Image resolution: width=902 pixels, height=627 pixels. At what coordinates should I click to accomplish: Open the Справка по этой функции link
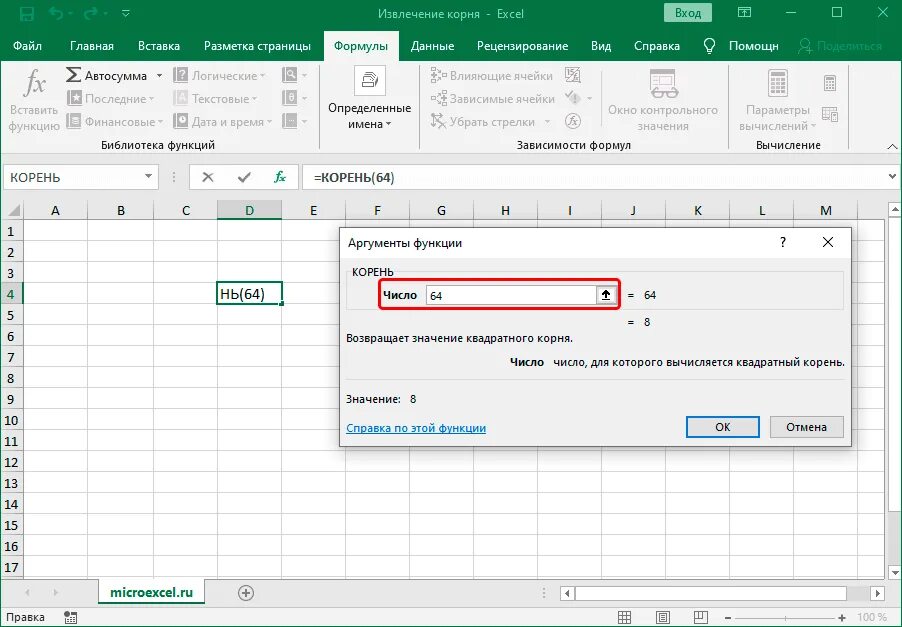coord(416,428)
